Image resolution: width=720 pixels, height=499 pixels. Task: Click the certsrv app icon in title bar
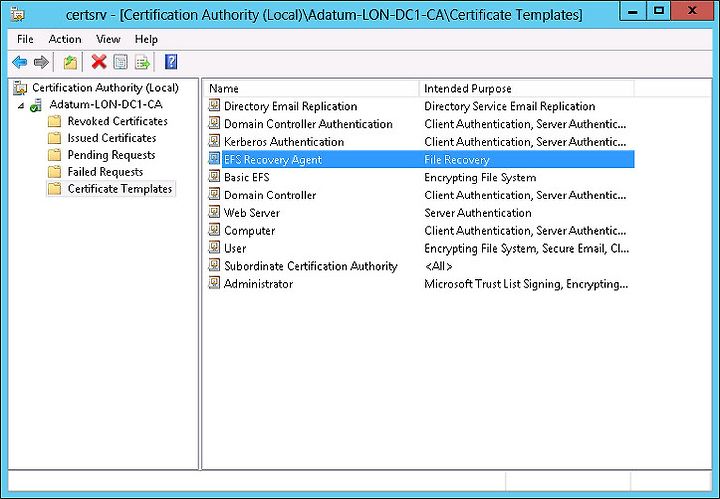coord(17,15)
